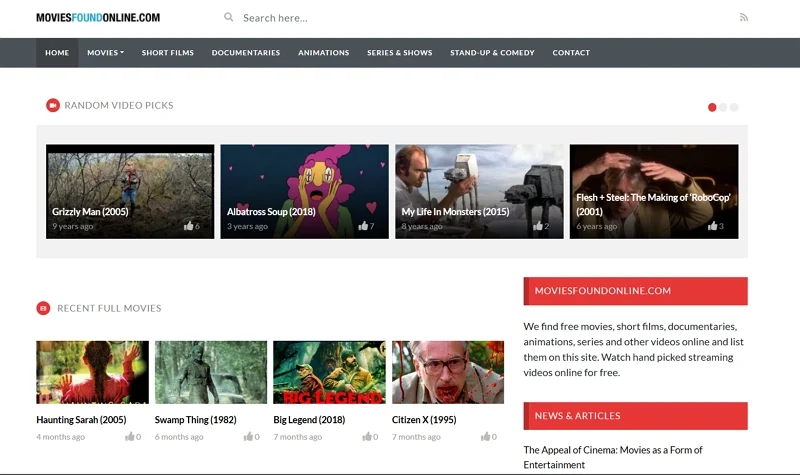Viewport: 800px width, 475px height.
Task: Click the search magnifier icon
Action: (x=229, y=17)
